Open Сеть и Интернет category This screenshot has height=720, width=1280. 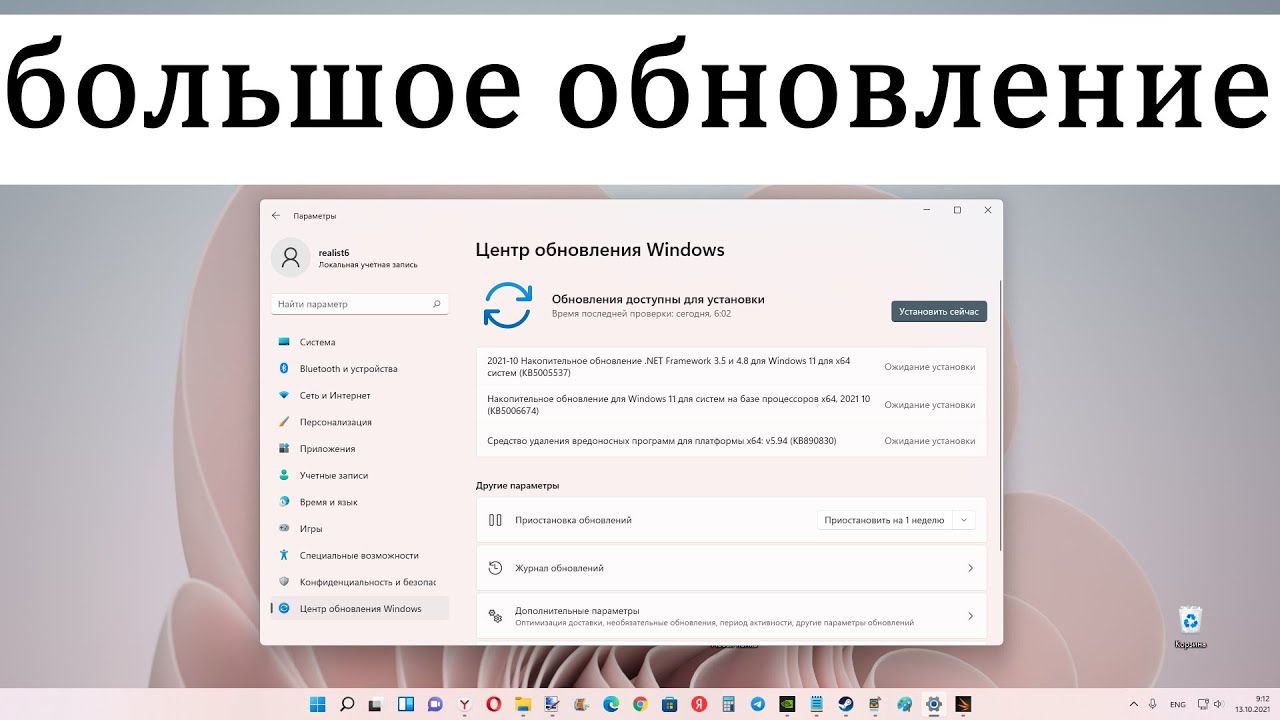point(360,395)
